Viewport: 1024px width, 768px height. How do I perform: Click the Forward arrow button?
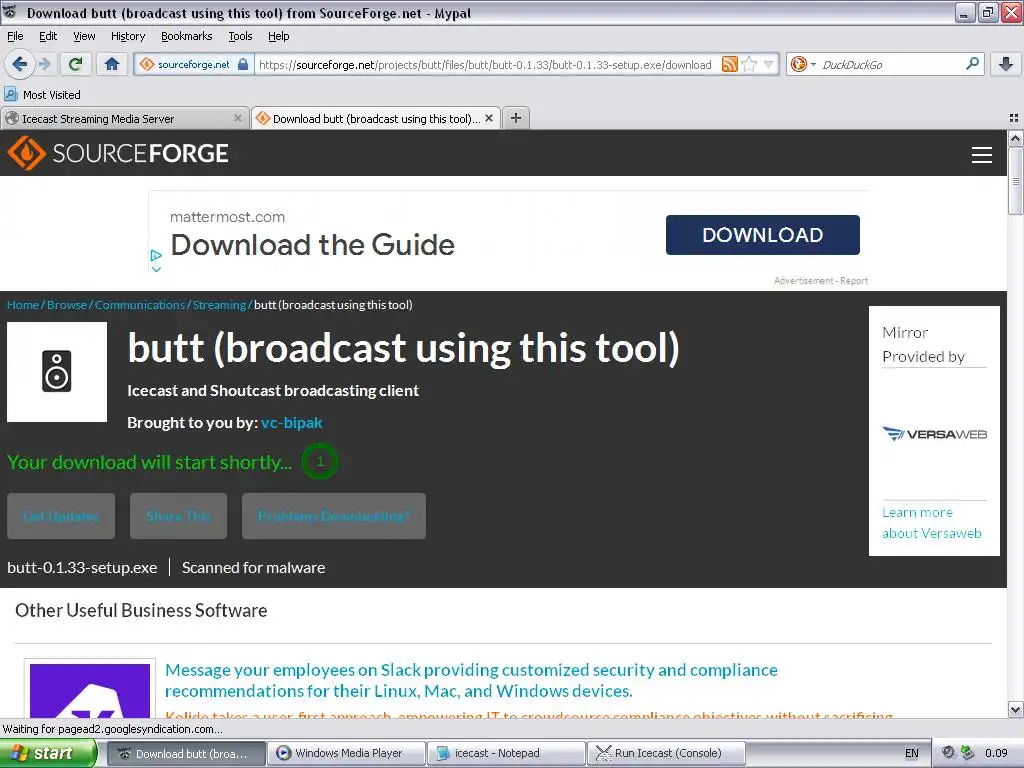tap(44, 64)
